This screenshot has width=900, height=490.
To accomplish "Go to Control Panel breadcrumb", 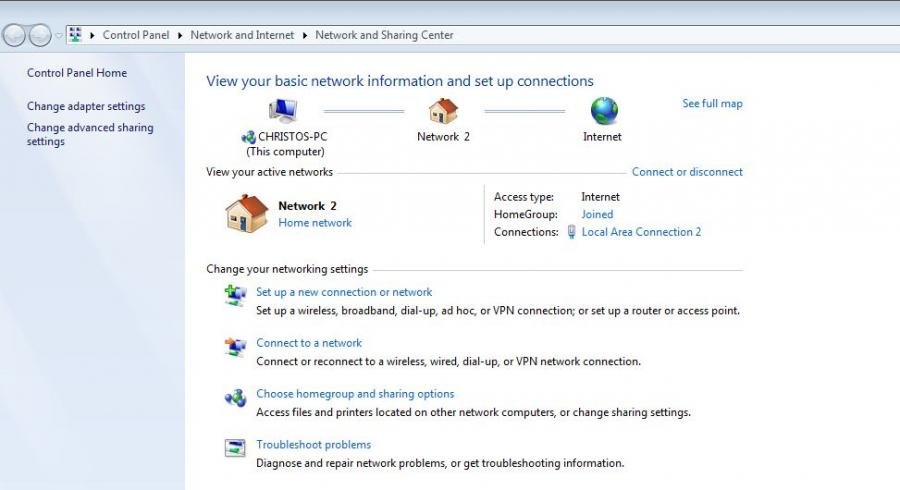I will tap(136, 35).
